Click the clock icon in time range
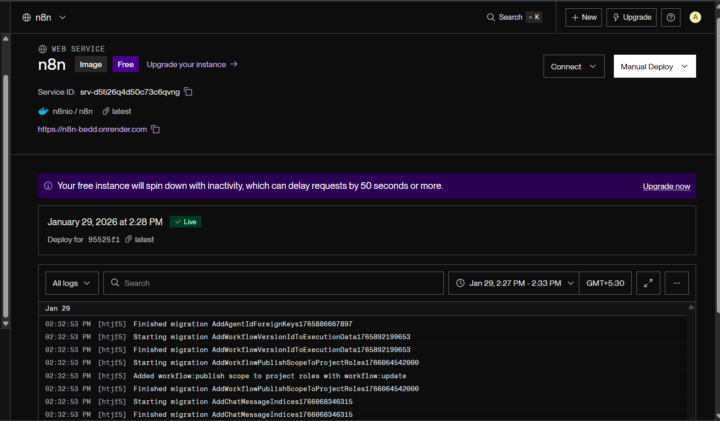The width and height of the screenshot is (720, 421). click(x=460, y=283)
